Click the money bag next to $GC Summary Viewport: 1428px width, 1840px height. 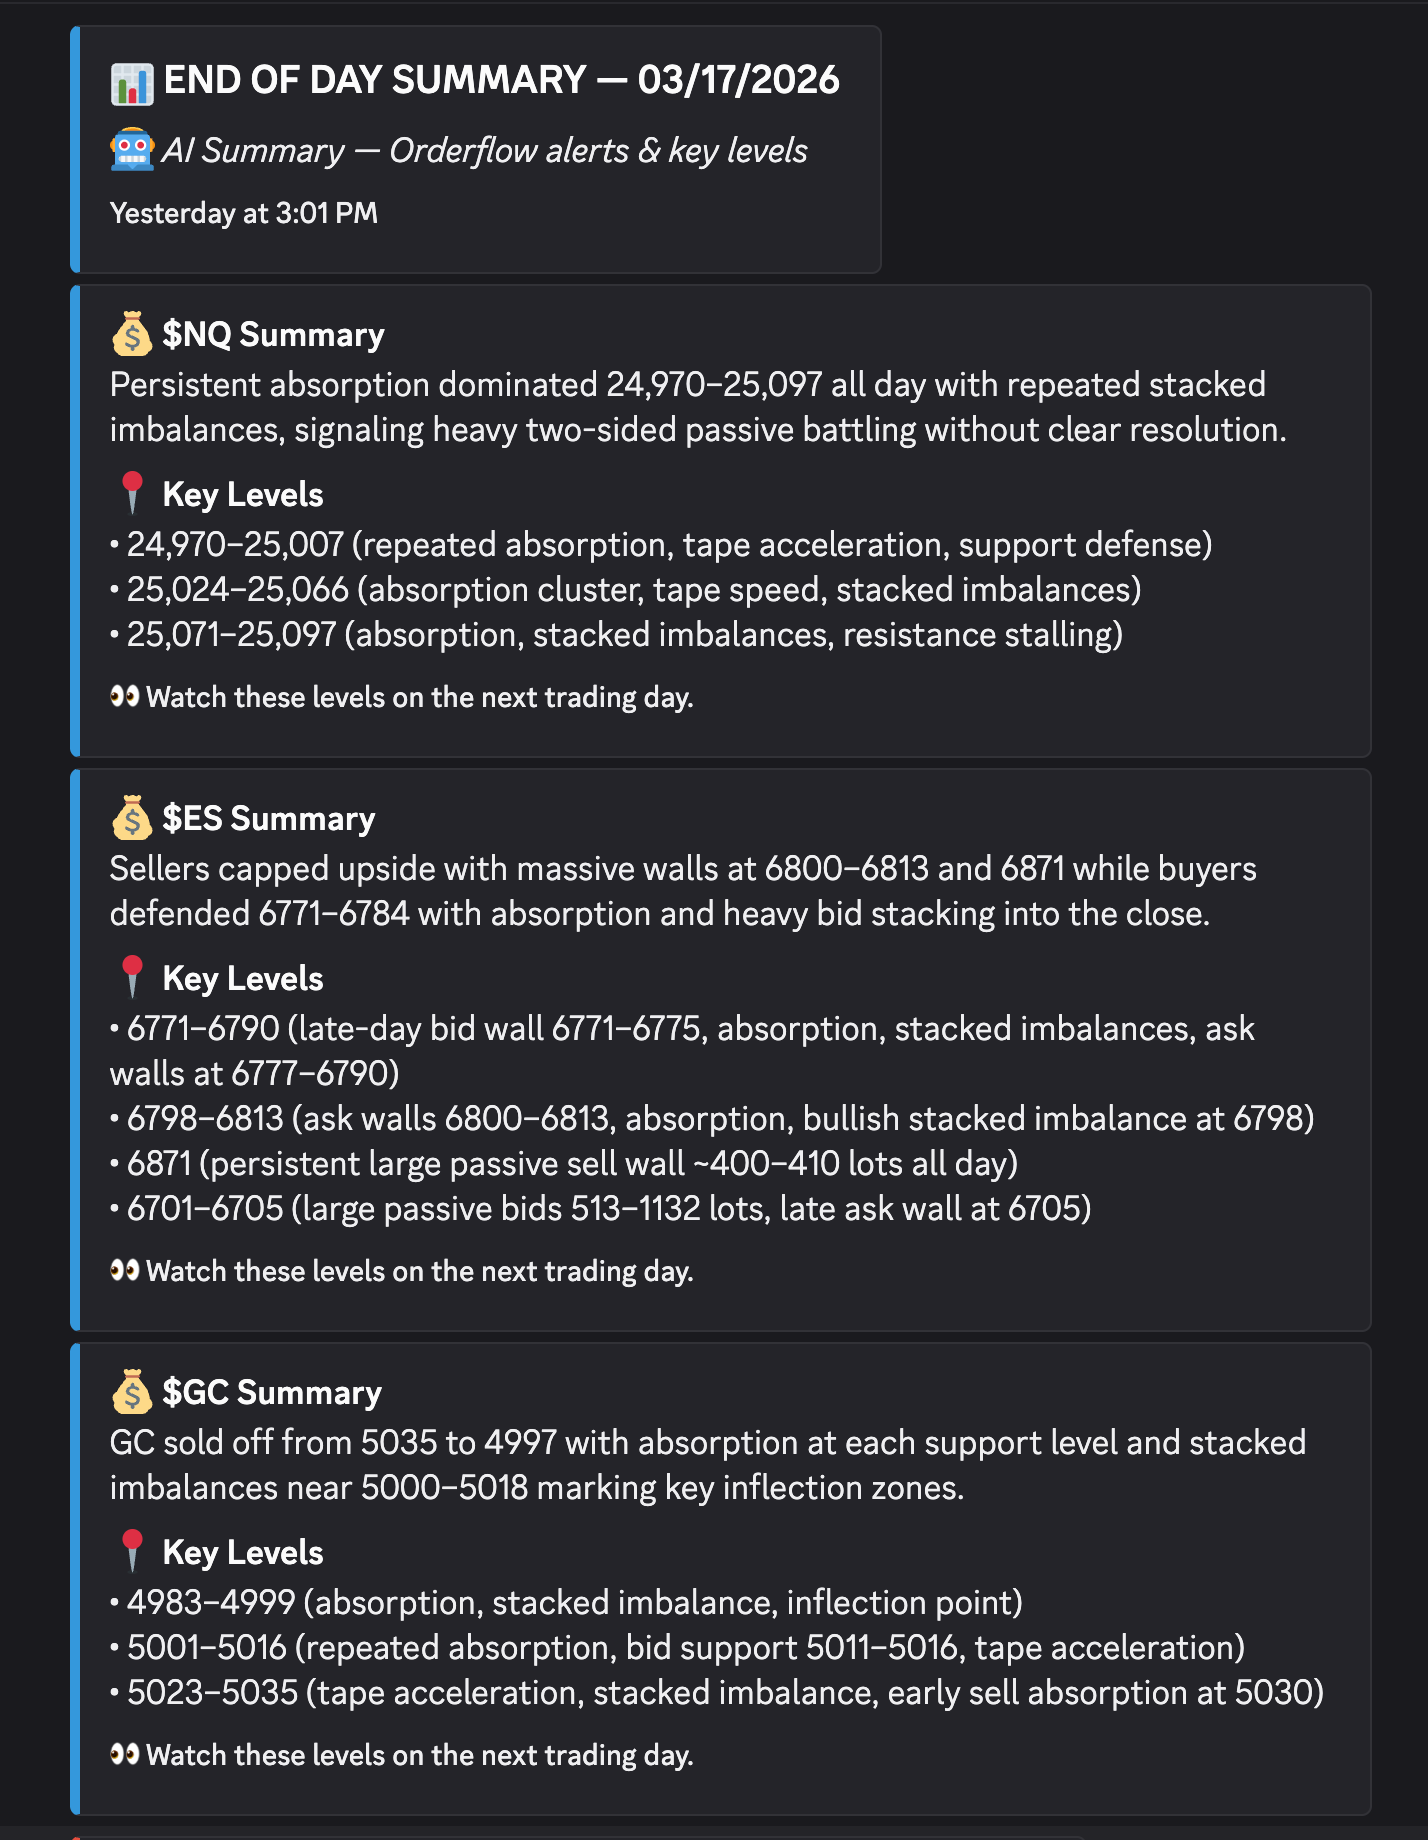coord(132,1392)
